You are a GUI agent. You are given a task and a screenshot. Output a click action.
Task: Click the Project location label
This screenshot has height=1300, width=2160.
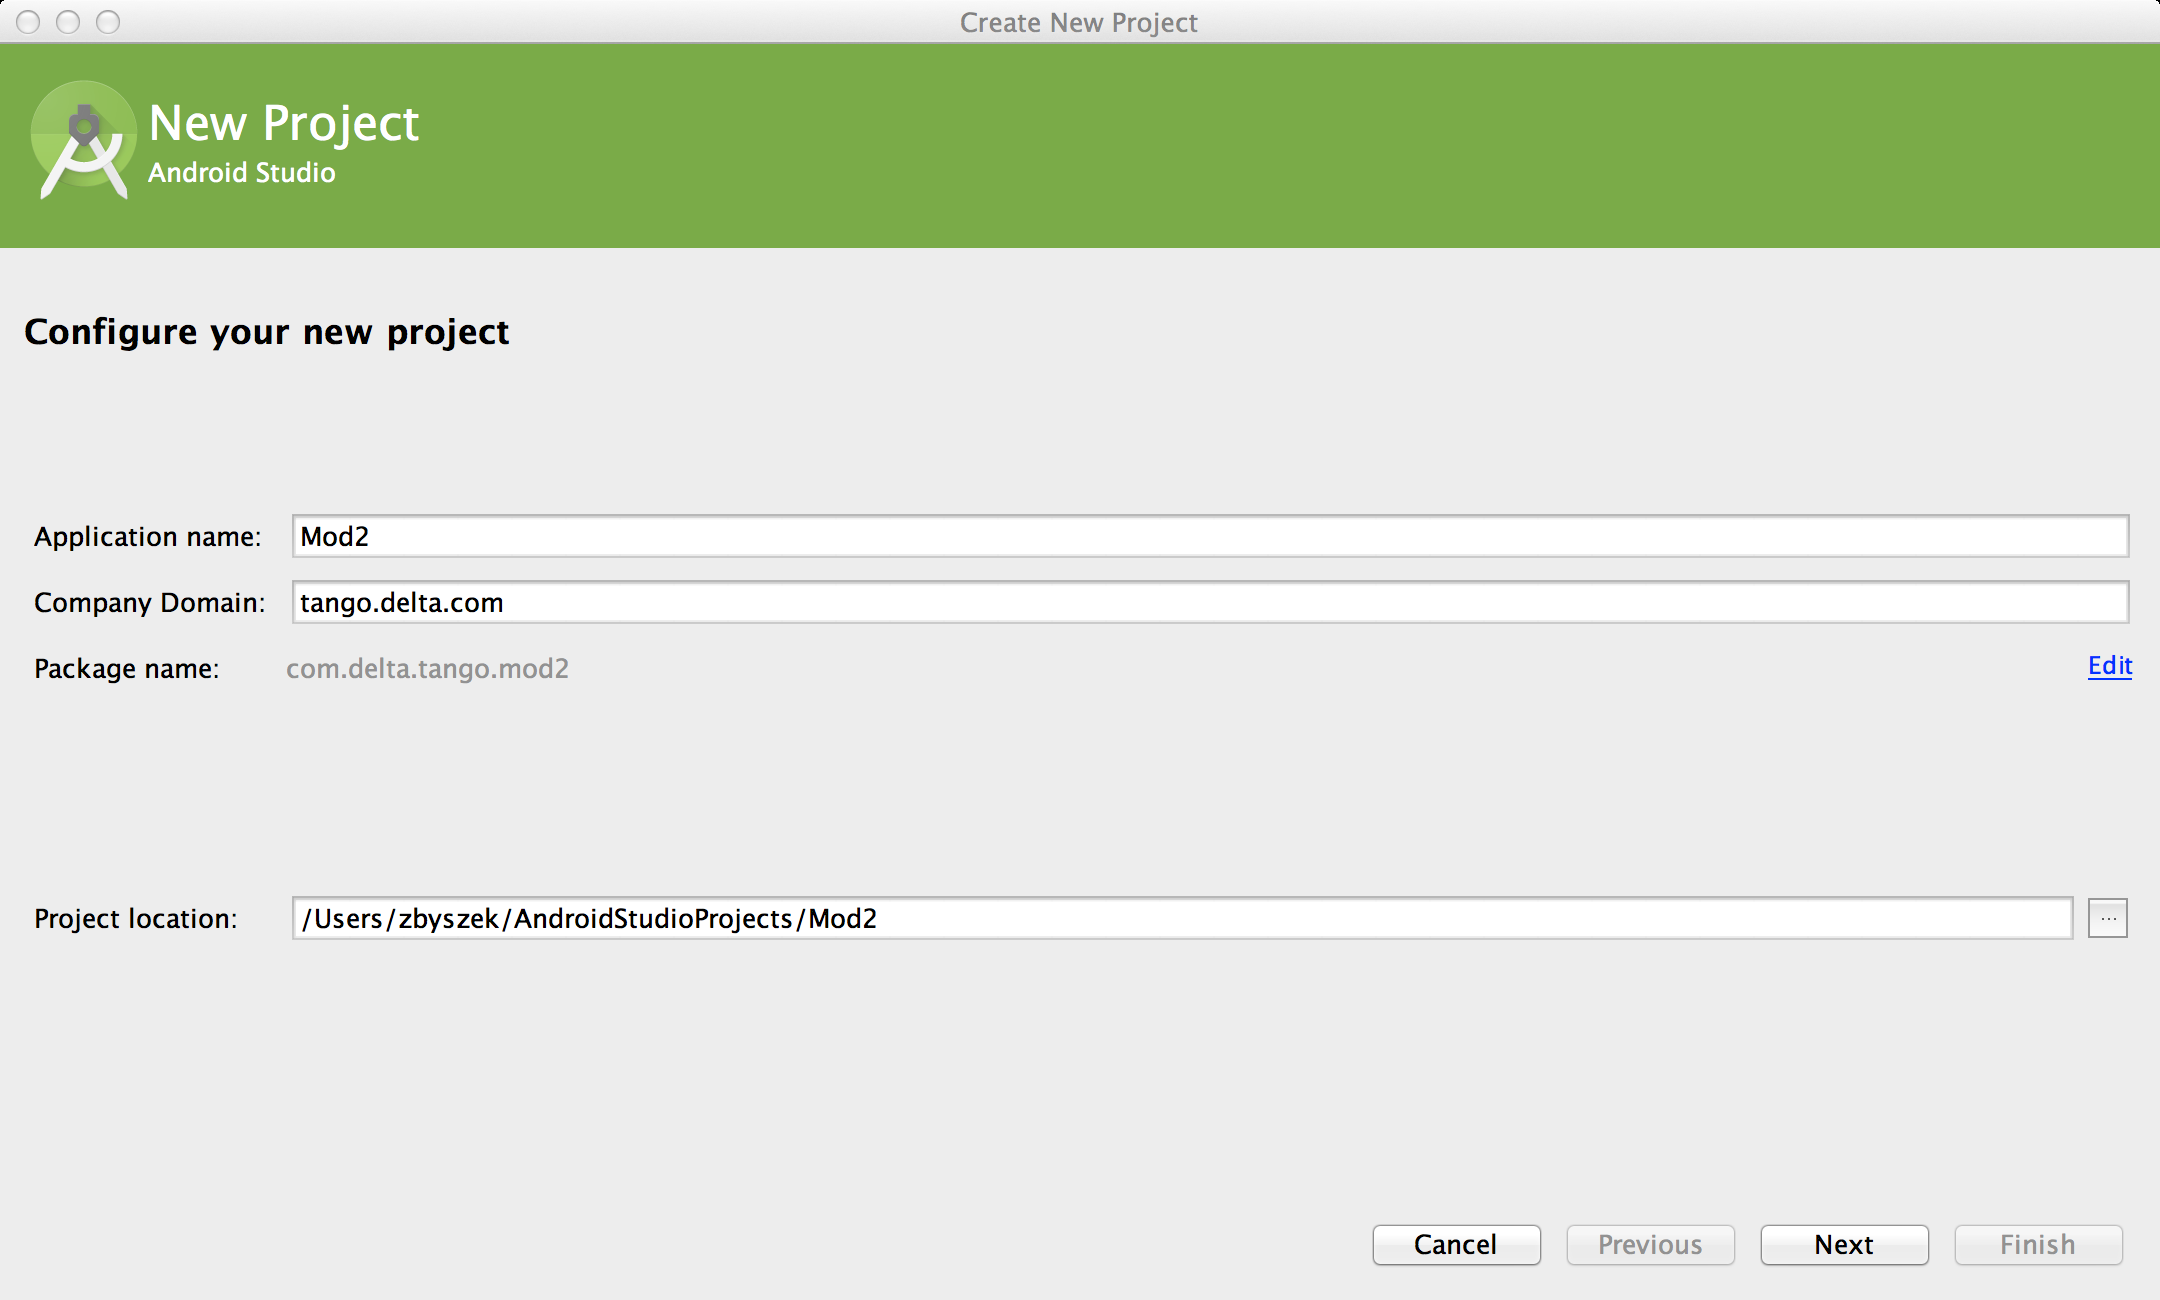coord(136,919)
